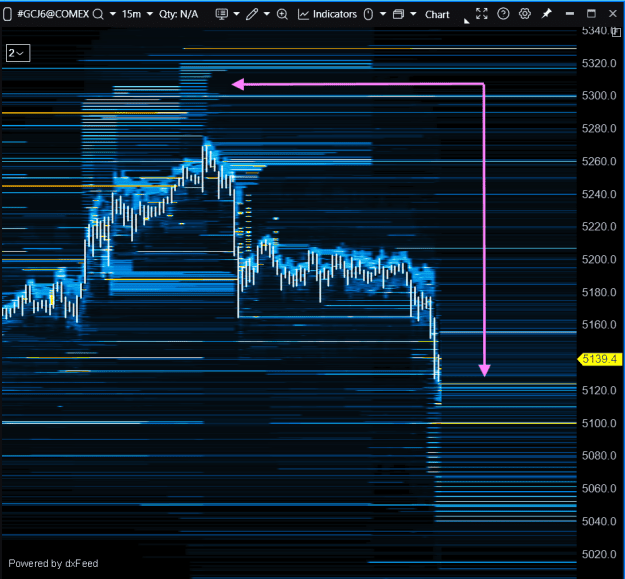The image size is (625, 579).
Task: Click the 5040.0 price axis label
Action: [x=599, y=521]
